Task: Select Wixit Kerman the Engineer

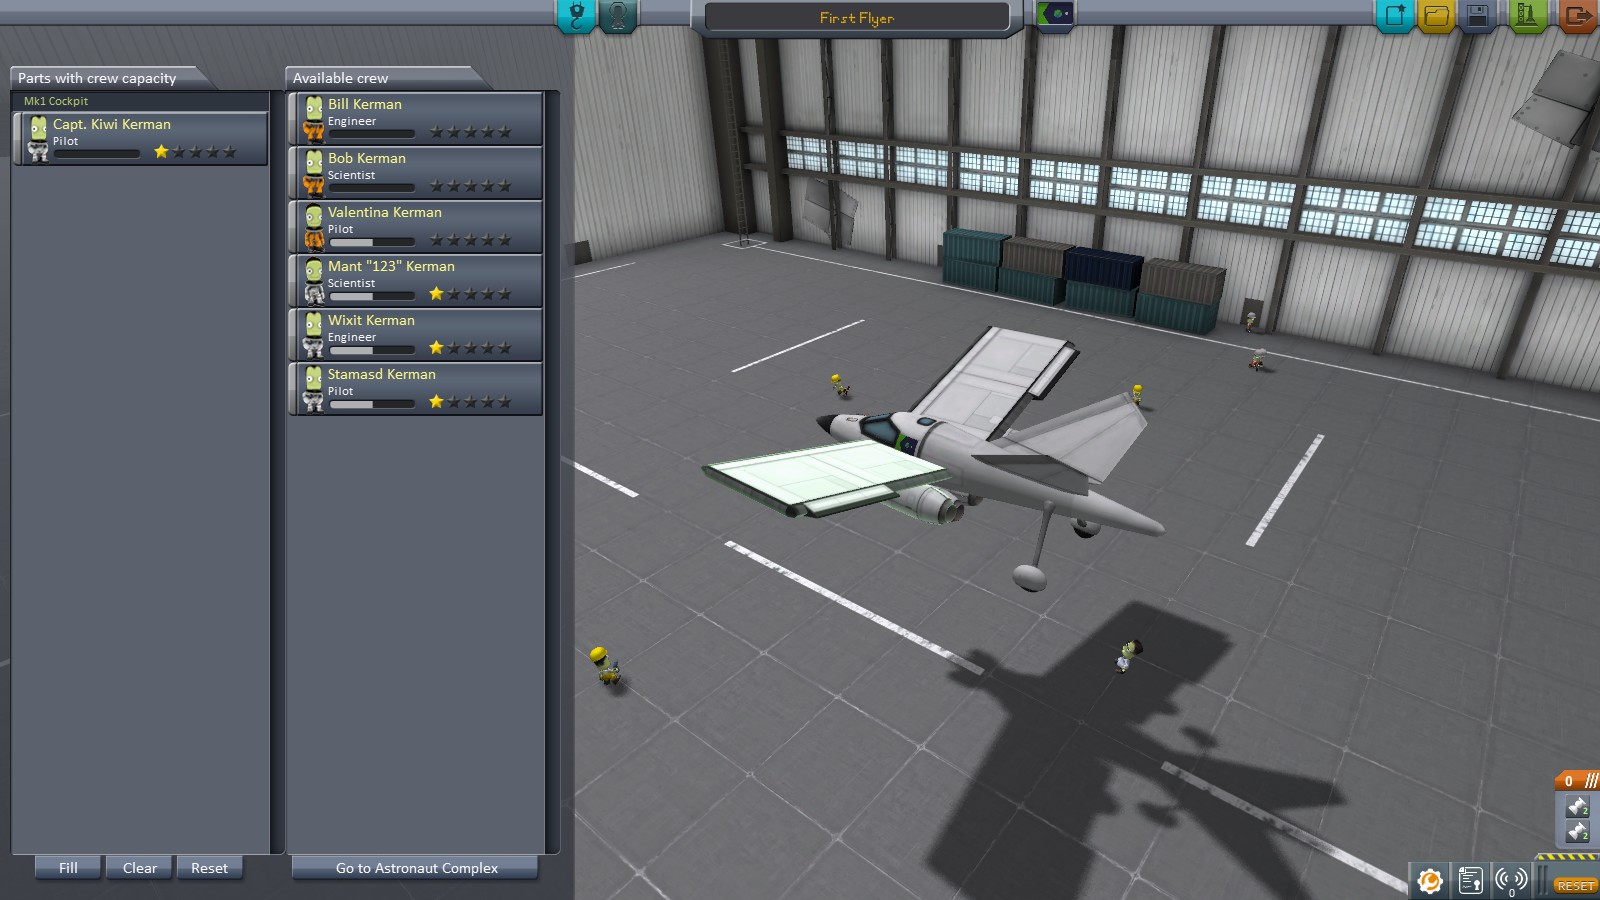Action: click(x=416, y=334)
